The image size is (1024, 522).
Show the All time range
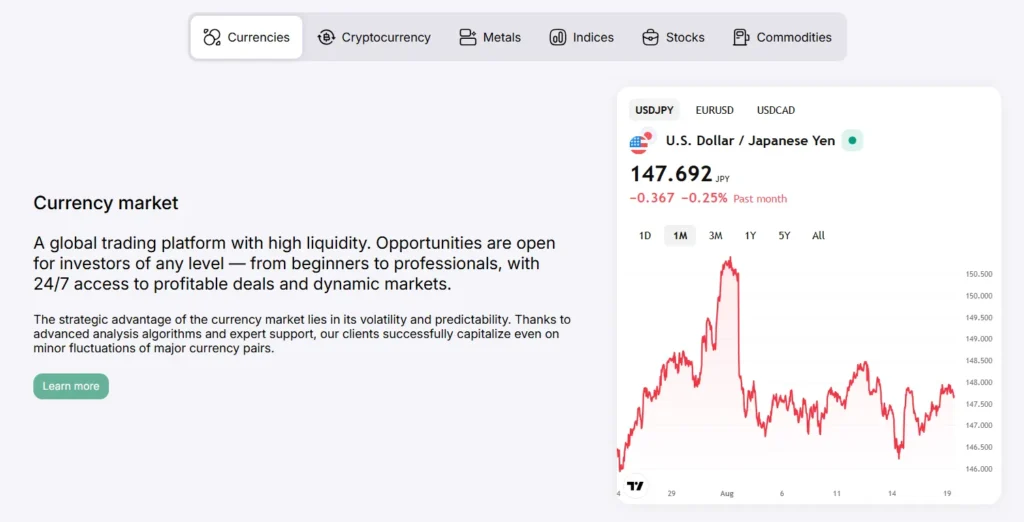tap(818, 236)
